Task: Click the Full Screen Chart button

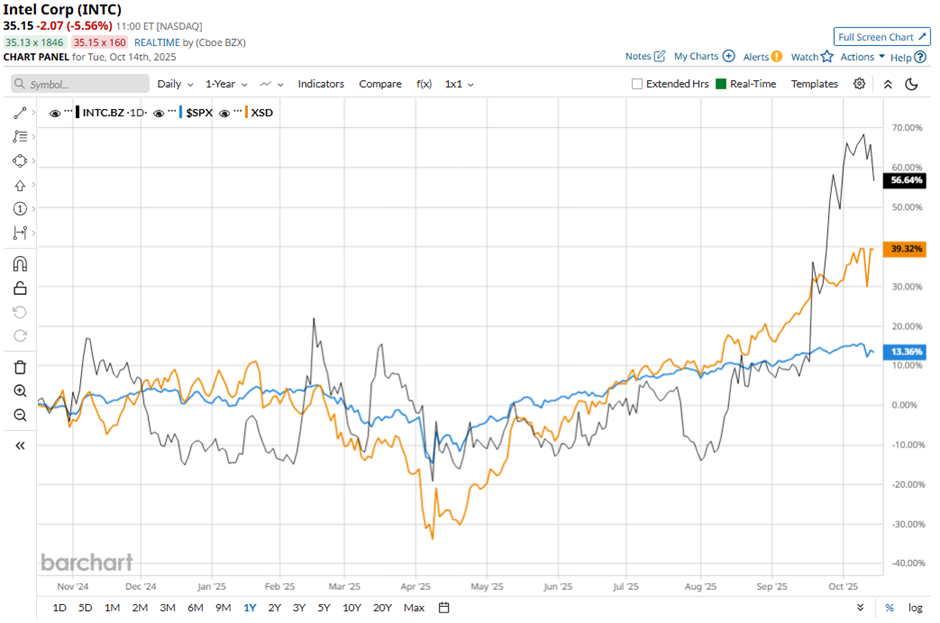Action: [x=882, y=36]
